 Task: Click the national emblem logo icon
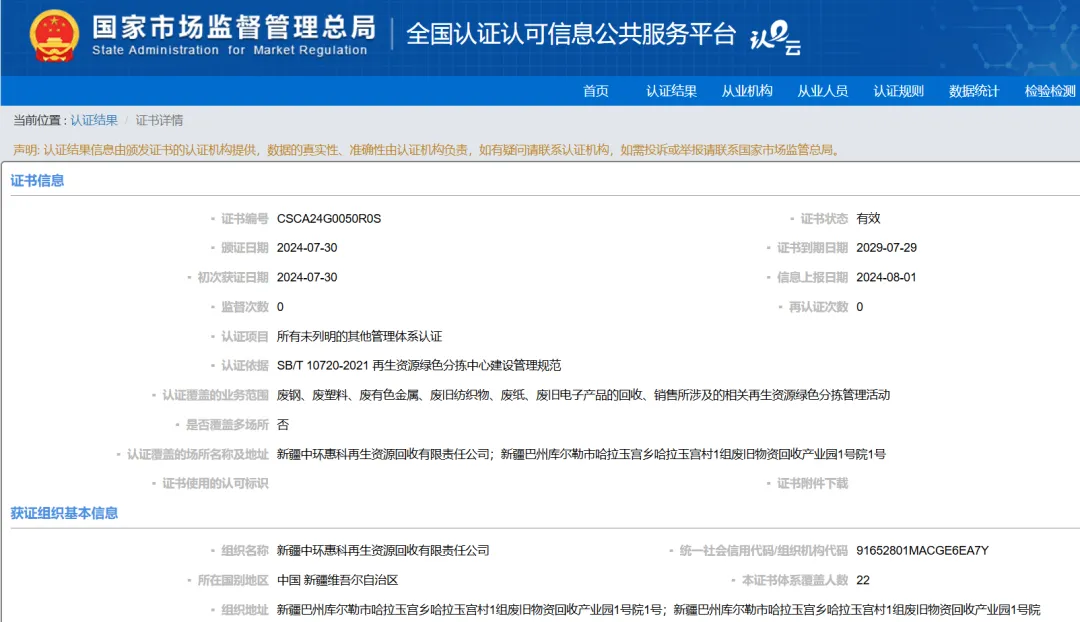pos(54,37)
